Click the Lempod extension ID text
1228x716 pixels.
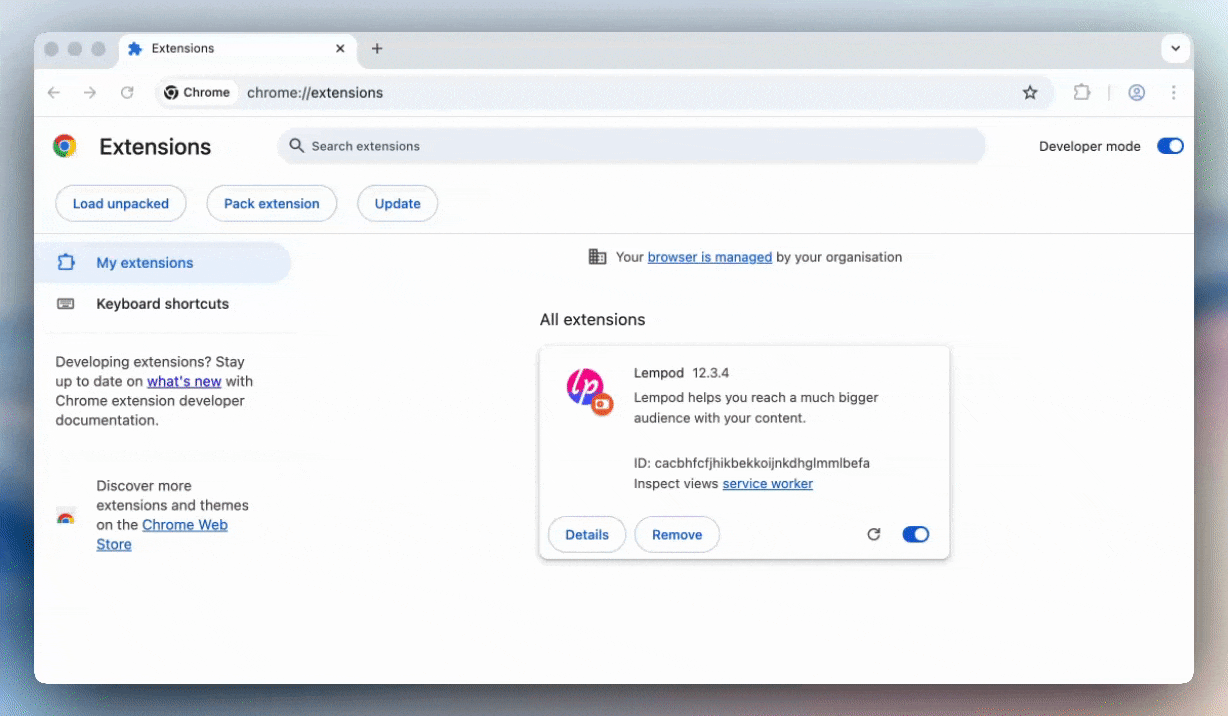(x=752, y=463)
